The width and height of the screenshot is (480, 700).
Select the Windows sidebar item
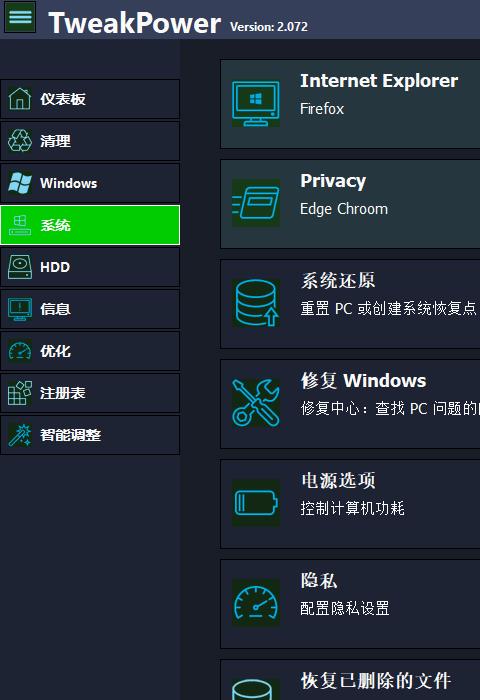(90, 183)
